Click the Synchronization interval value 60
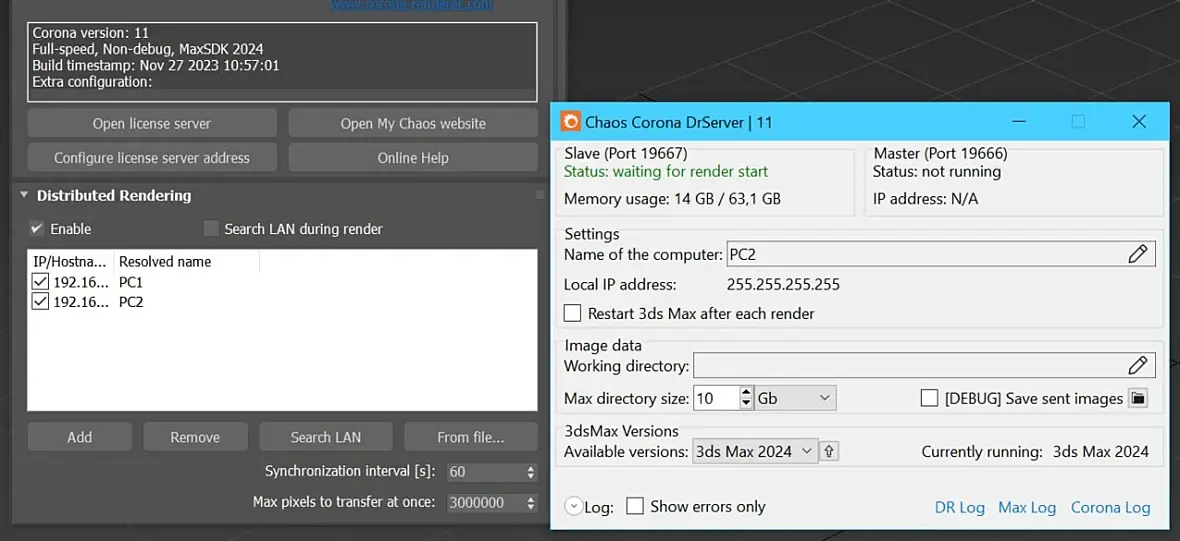This screenshot has height=541, width=1180. (486, 473)
